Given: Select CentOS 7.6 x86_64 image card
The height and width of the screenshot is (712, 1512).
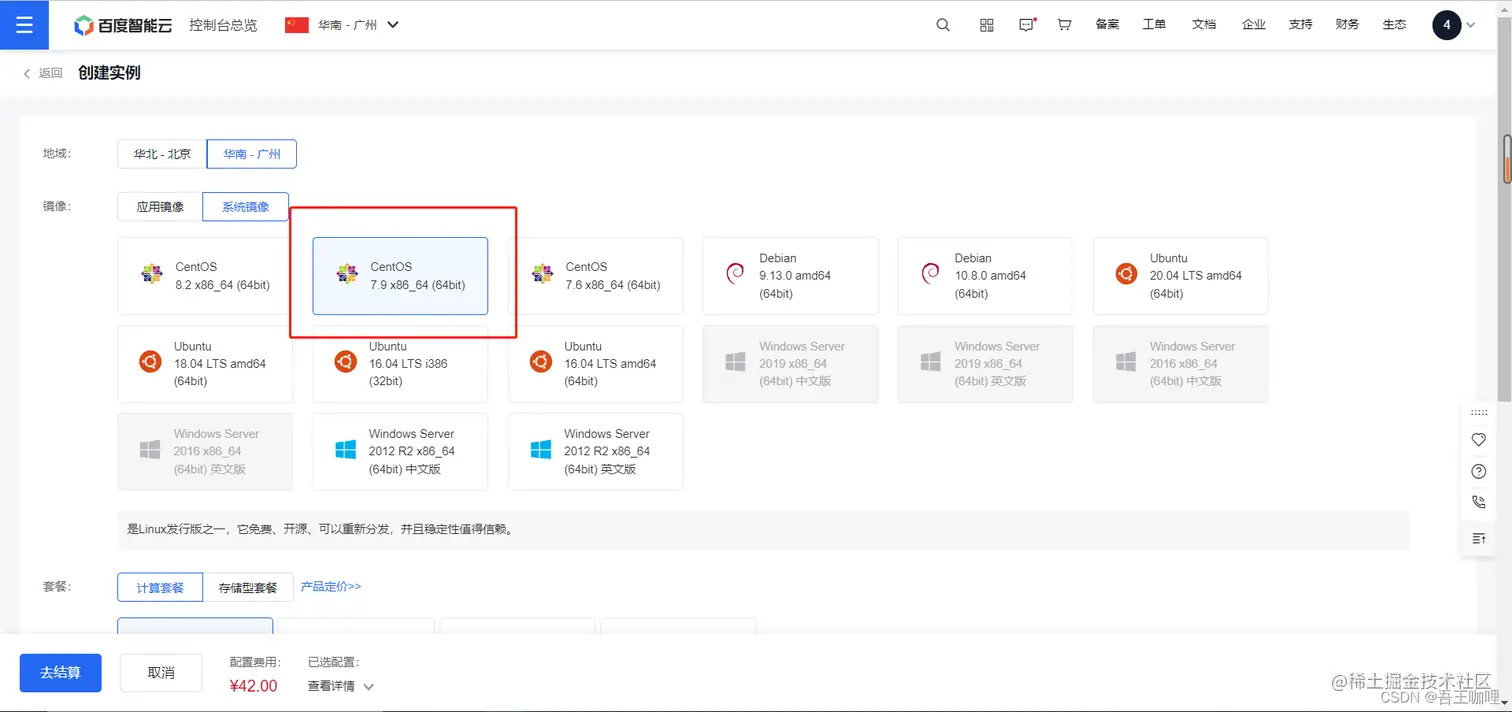Looking at the screenshot, I should pos(595,276).
